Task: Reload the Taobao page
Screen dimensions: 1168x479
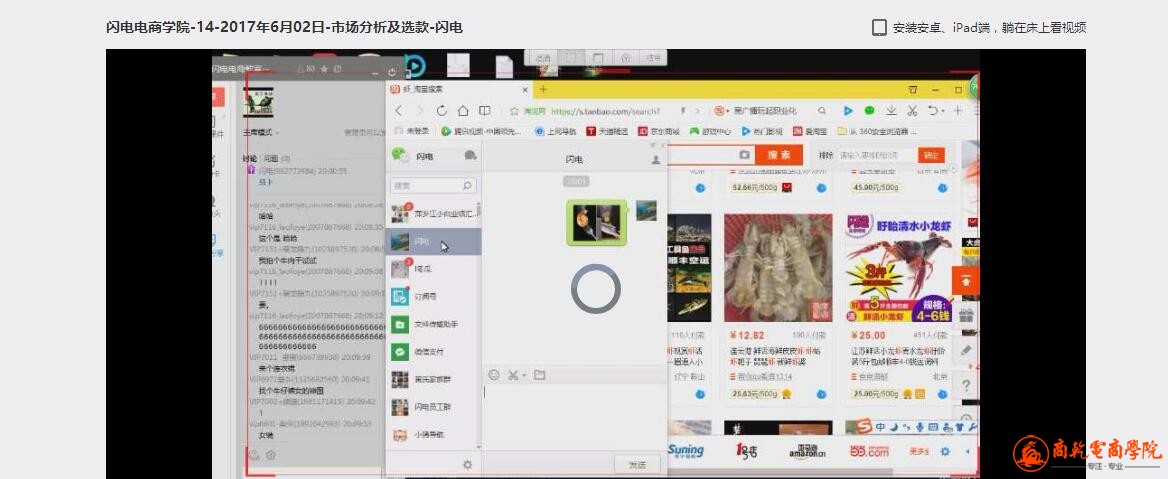Action: pyautogui.click(x=442, y=110)
